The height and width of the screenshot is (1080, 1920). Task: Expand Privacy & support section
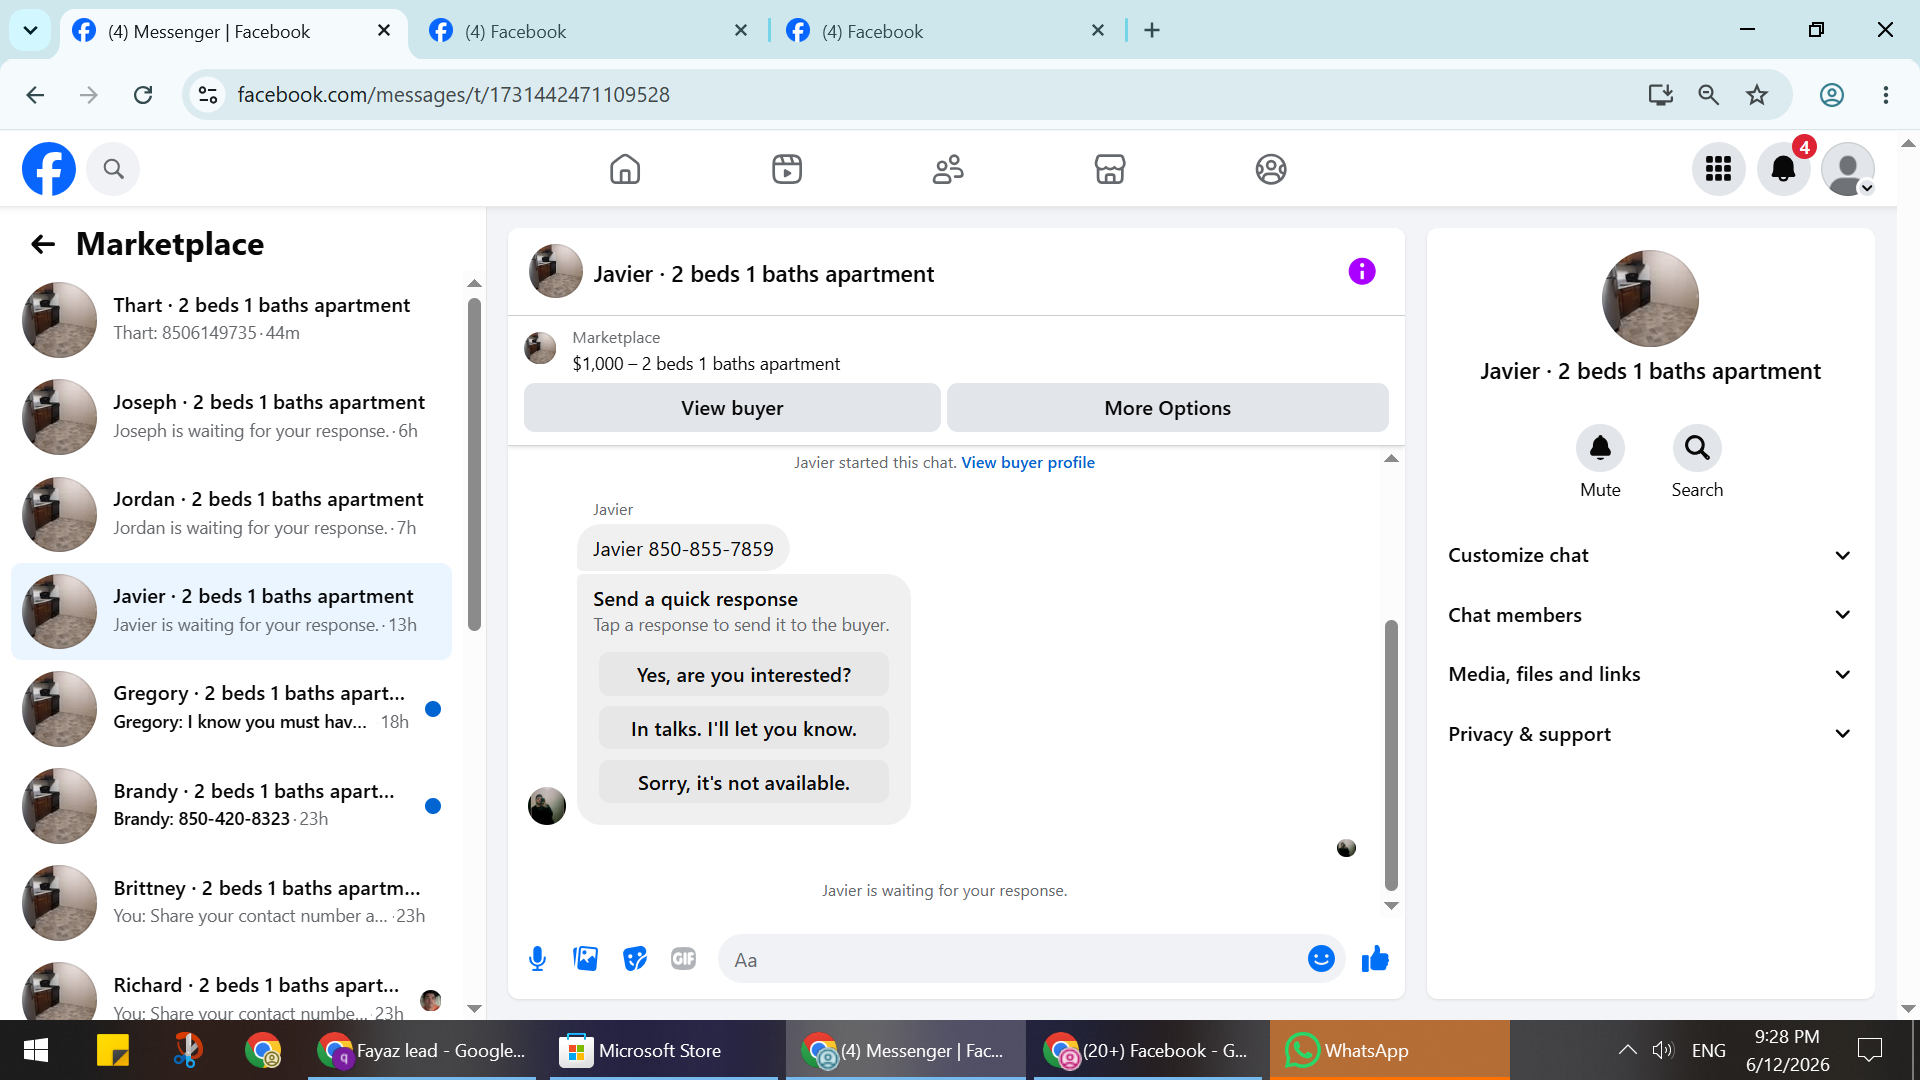tap(1650, 734)
